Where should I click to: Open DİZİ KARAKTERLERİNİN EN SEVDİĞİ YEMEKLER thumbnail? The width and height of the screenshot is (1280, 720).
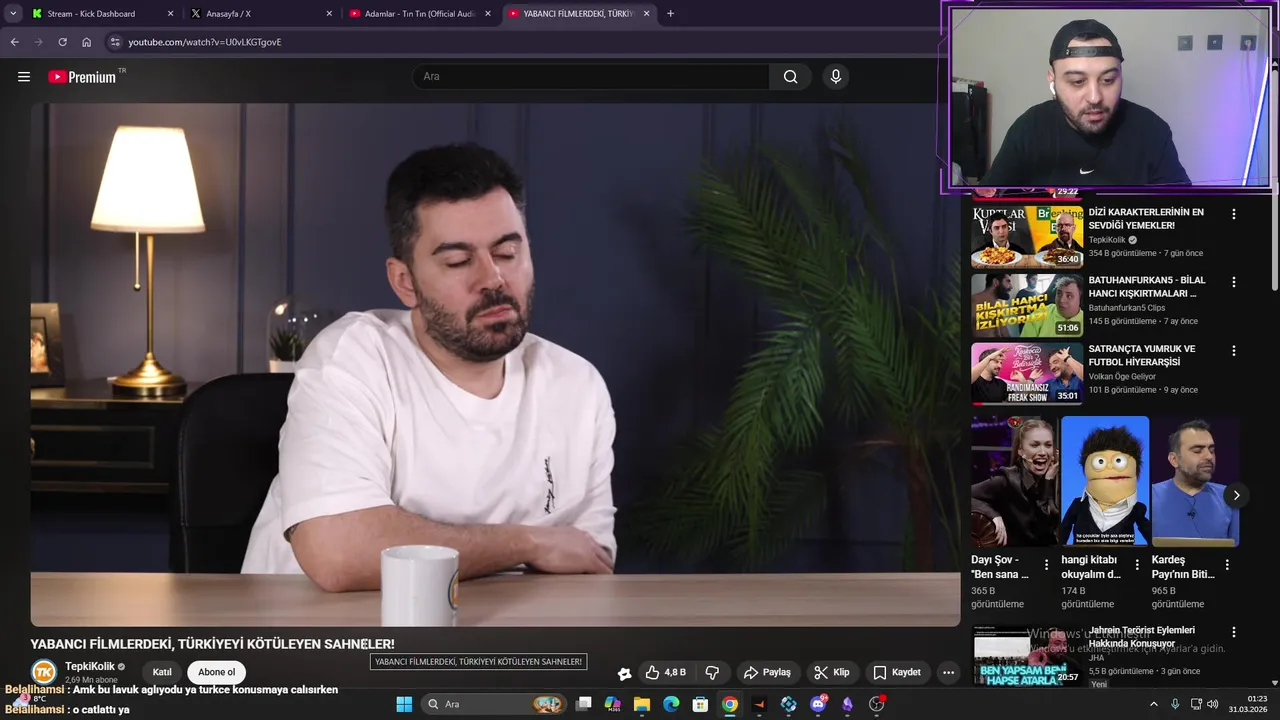(1027, 237)
